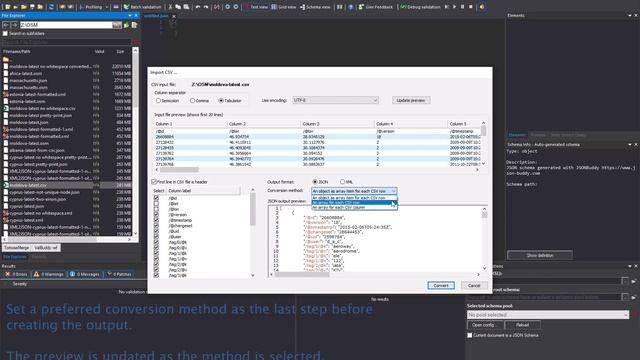The image size is (640, 360).
Task: Toggle the /@id column checkbox
Action: pyautogui.click(x=156, y=198)
